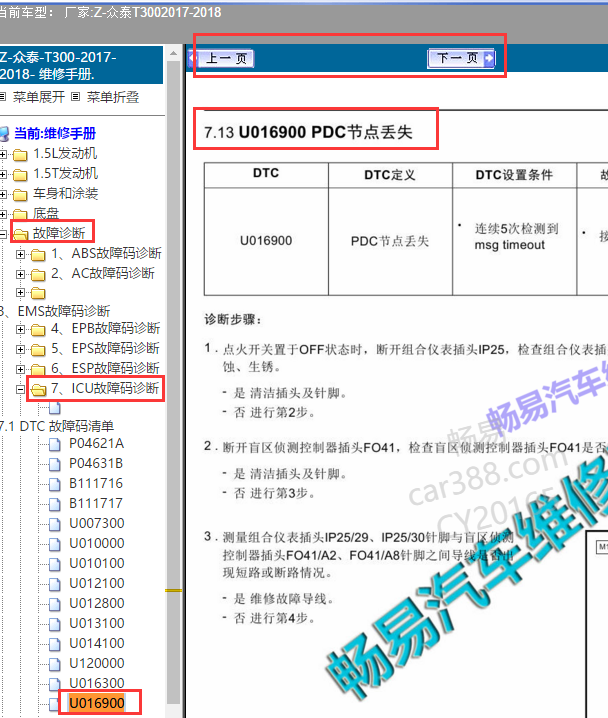Click page icon beside P04621A
This screenshot has width=608, height=718.
coord(54,444)
